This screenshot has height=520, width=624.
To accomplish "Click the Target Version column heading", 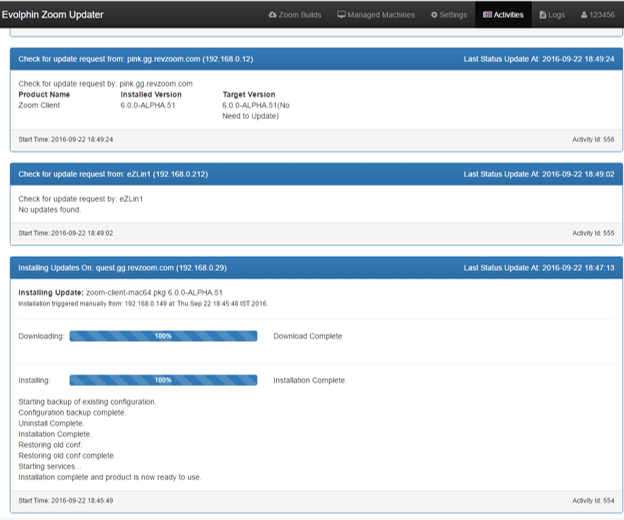I will (250, 94).
